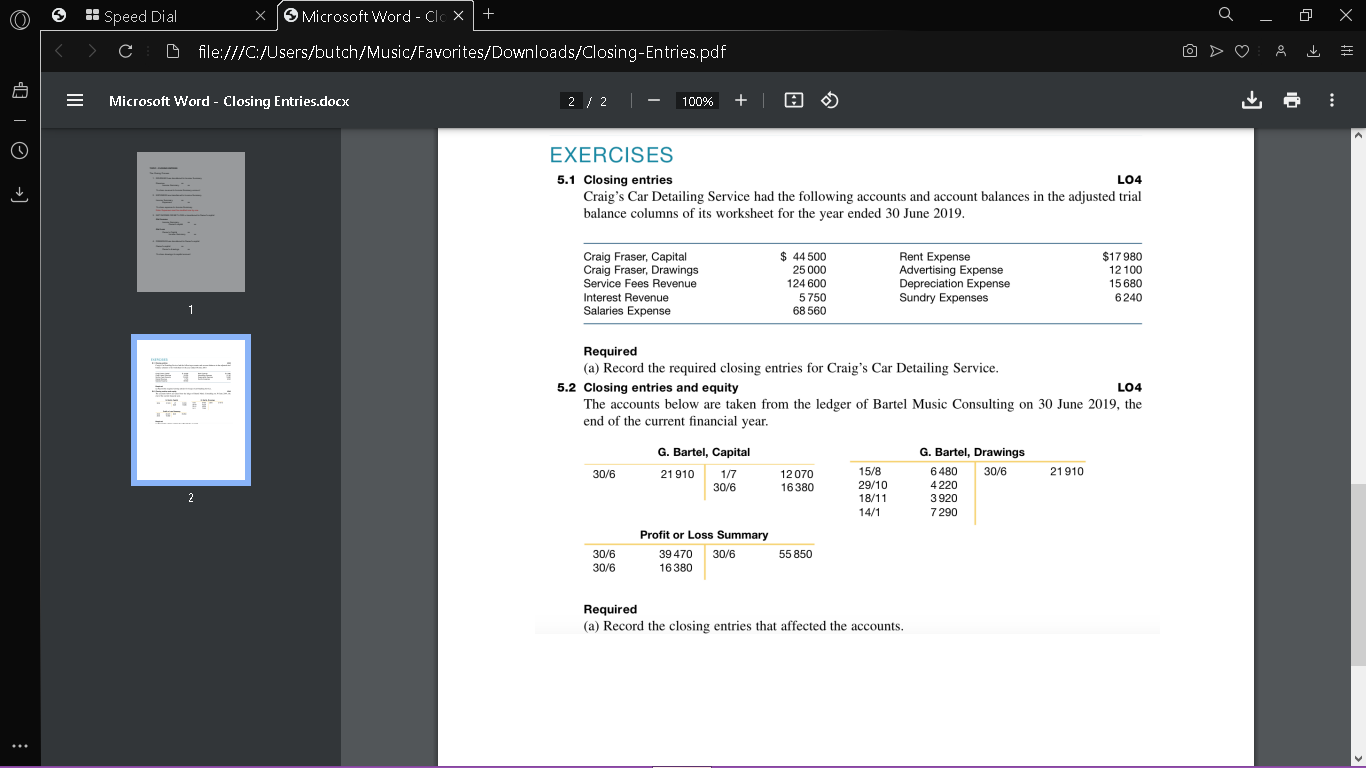Click the EXERCISES heading

pos(612,155)
